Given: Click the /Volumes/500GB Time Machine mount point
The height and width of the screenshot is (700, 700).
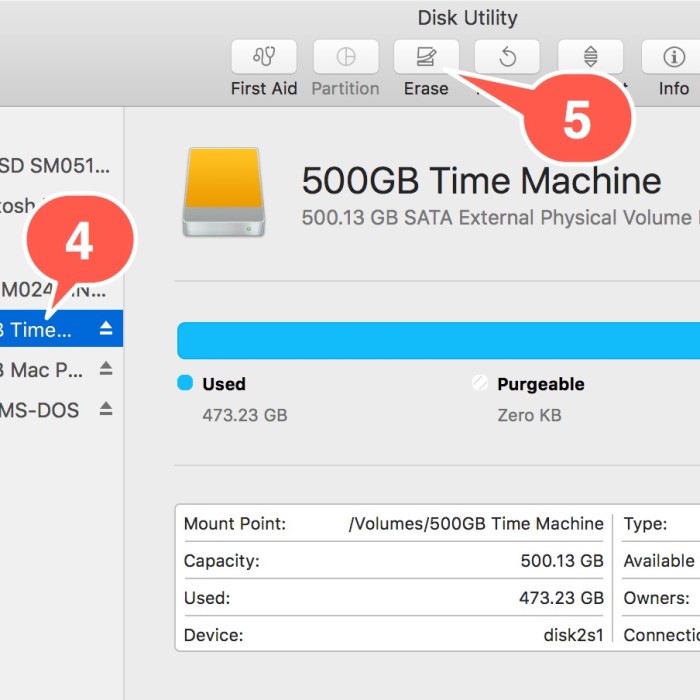Looking at the screenshot, I should coord(476,524).
